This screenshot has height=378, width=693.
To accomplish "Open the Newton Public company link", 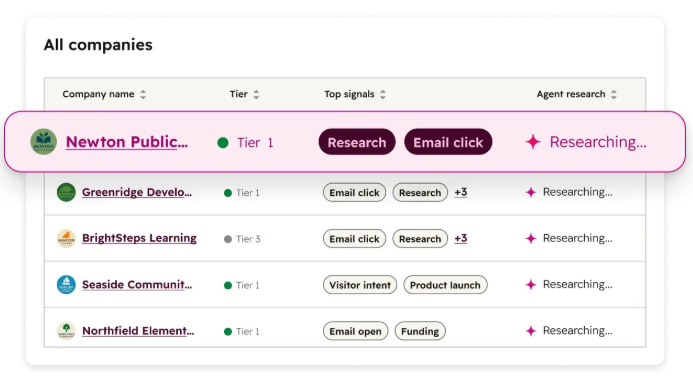I will (x=127, y=142).
